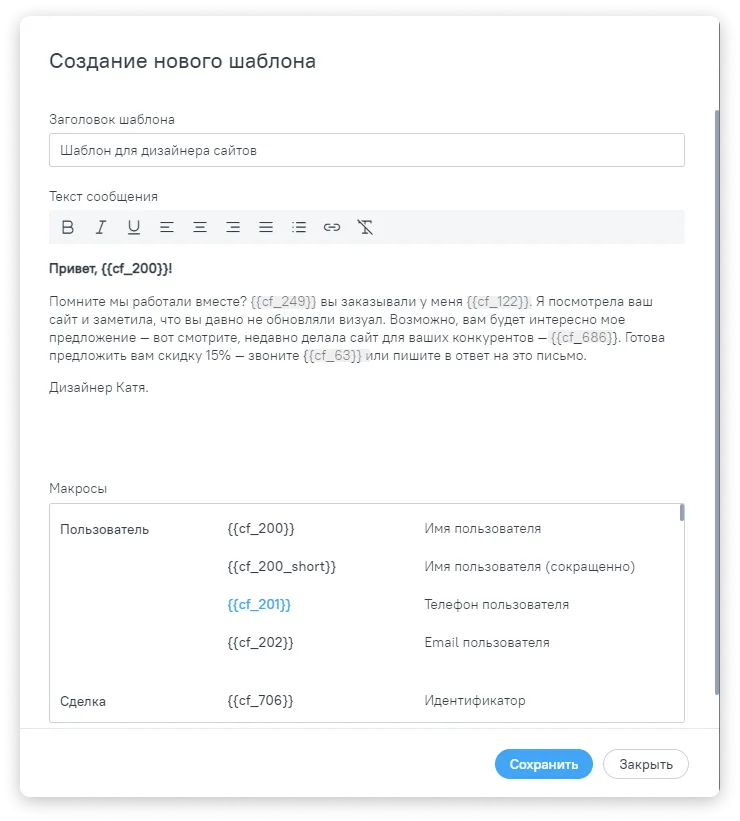The image size is (740, 821).
Task: Align message text to the left
Action: pyautogui.click(x=167, y=227)
